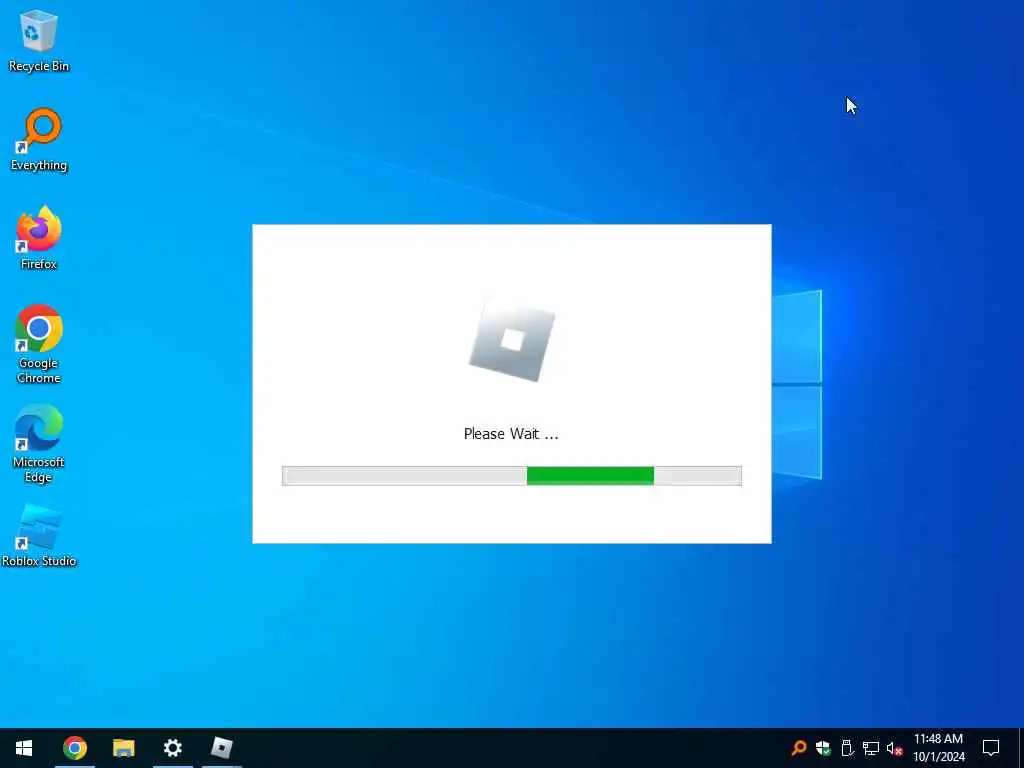The width and height of the screenshot is (1024, 768).
Task: Open the Windows Start menu
Action: pos(24,748)
